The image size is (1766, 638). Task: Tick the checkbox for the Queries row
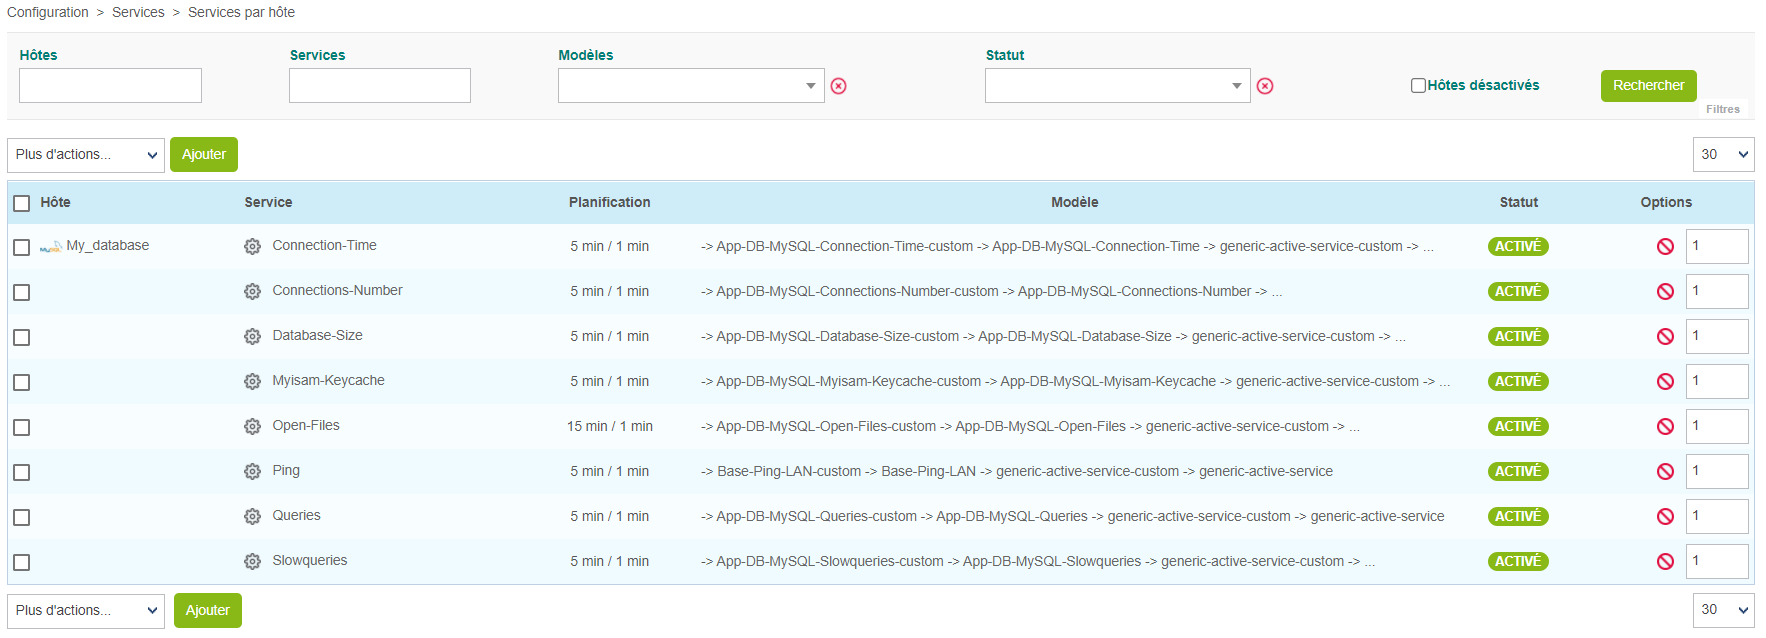pyautogui.click(x=22, y=517)
